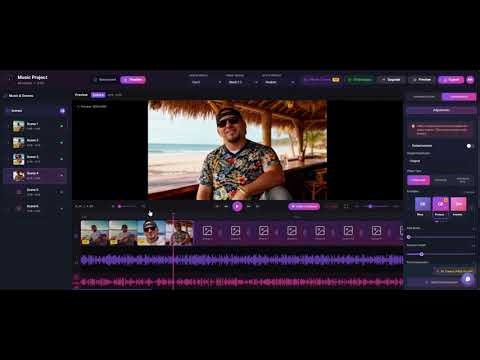This screenshot has width=480, height=360.
Task: Expand the chevron on the Scene 6 row
Action: (x=61, y=209)
